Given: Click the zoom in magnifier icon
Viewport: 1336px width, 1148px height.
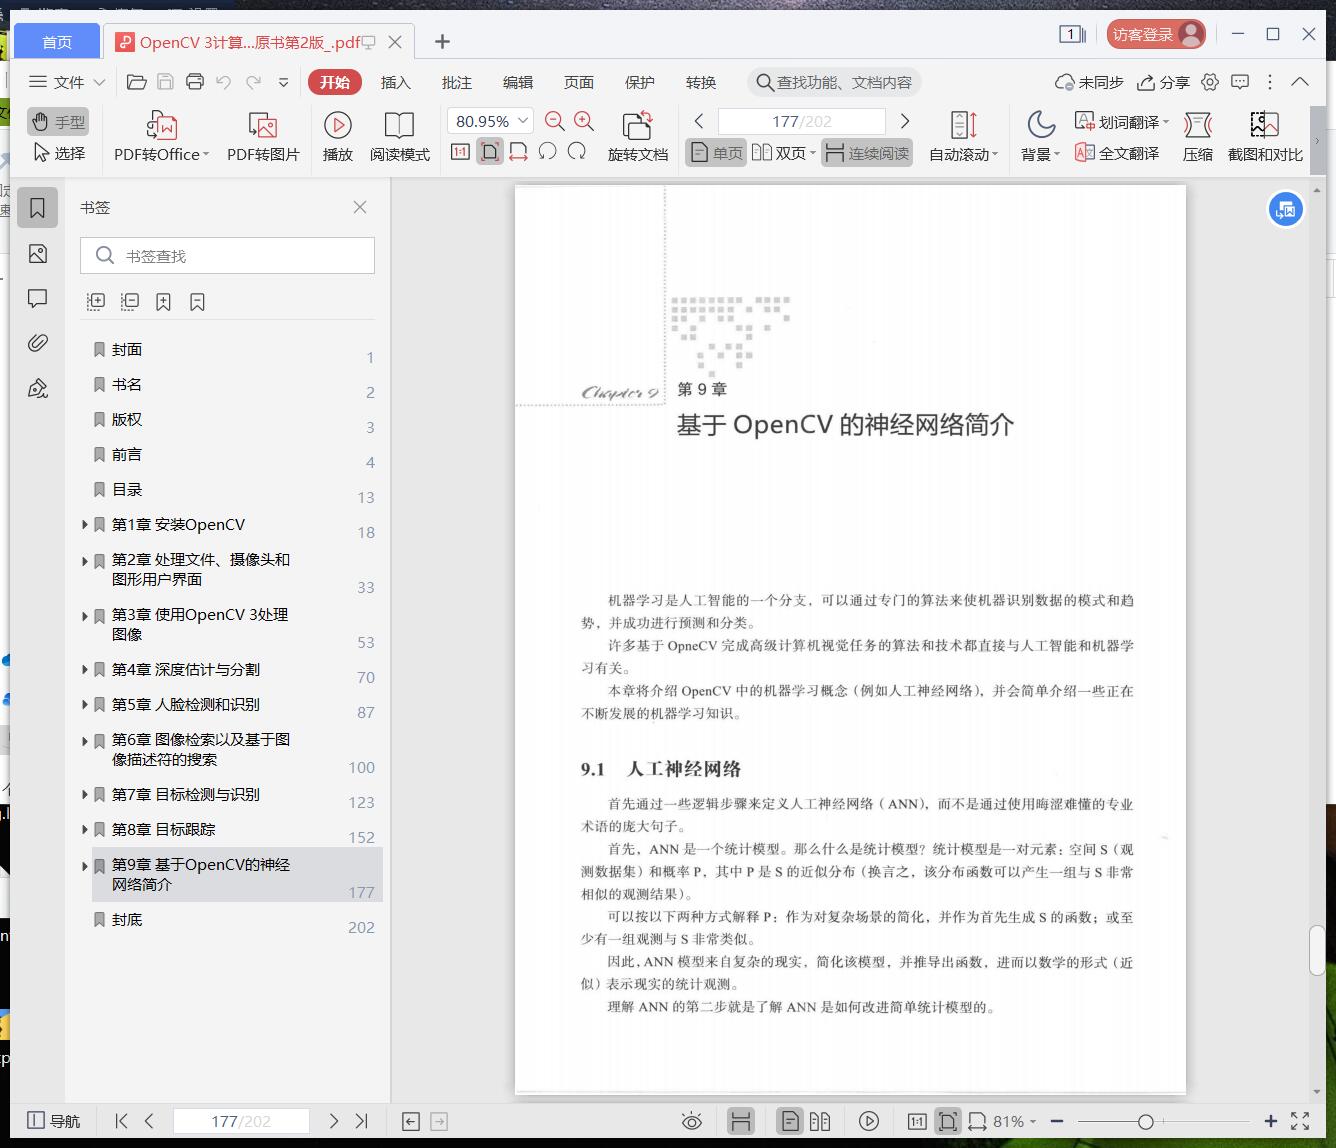Looking at the screenshot, I should click(584, 121).
